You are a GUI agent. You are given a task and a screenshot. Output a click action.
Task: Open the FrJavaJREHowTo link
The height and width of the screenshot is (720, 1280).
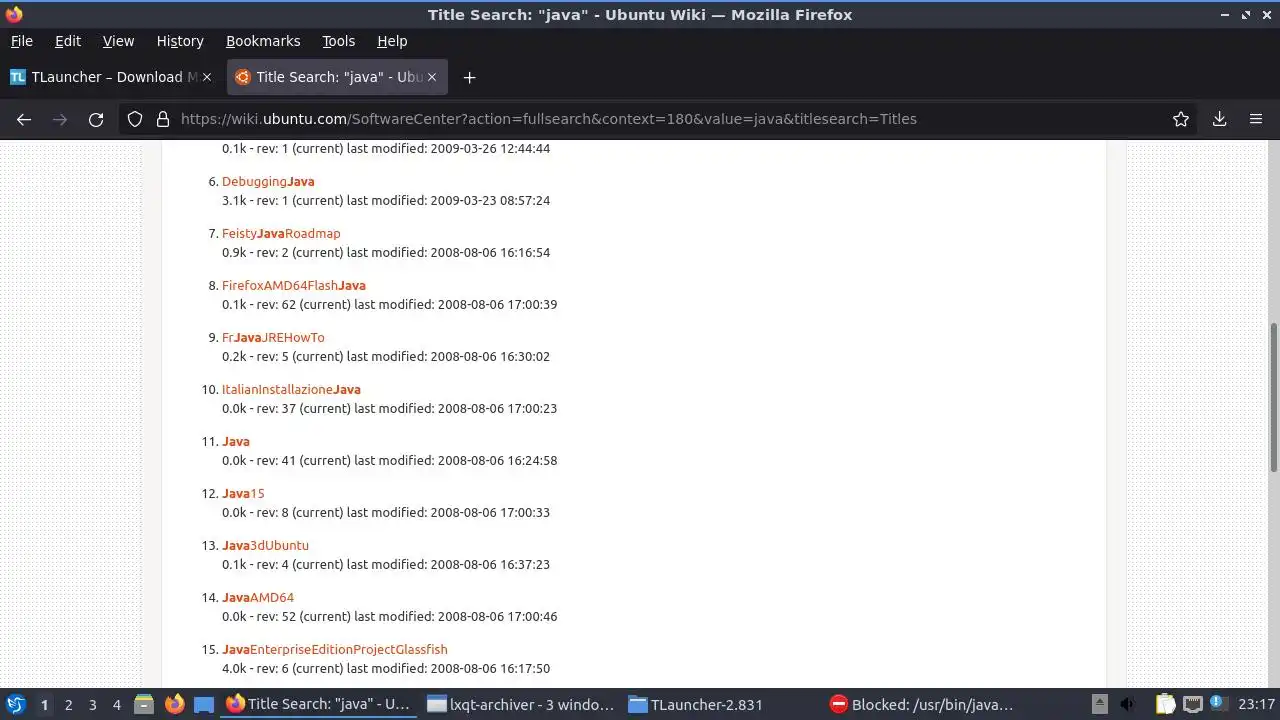pos(273,337)
